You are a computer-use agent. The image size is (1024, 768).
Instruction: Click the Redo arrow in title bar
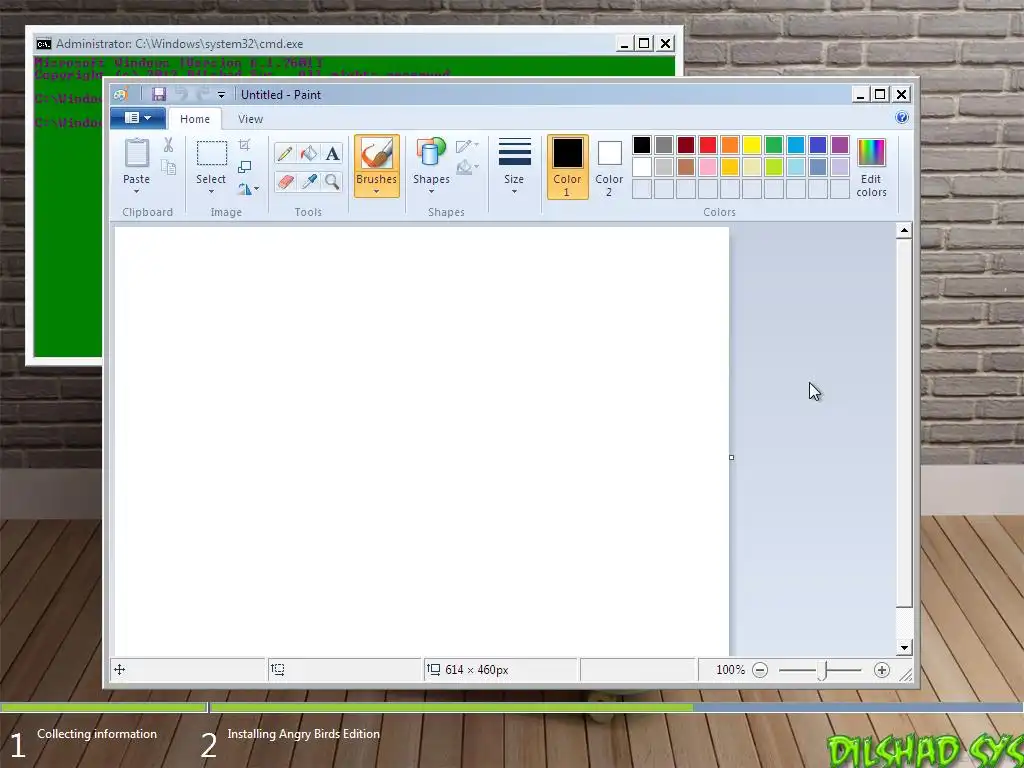coord(203,94)
